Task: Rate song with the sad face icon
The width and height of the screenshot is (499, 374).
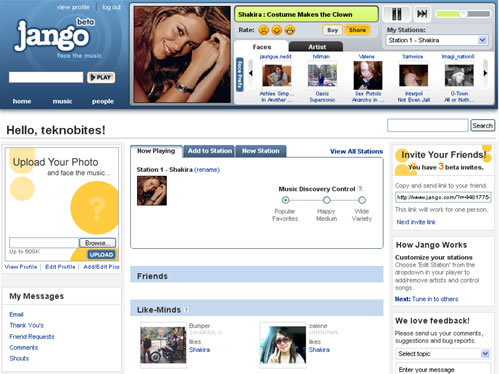Action: pyautogui.click(x=263, y=30)
